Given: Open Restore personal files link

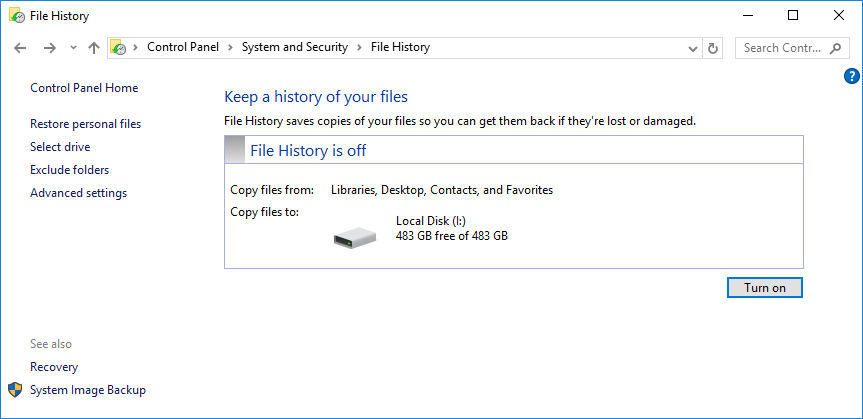Looking at the screenshot, I should pos(85,124).
